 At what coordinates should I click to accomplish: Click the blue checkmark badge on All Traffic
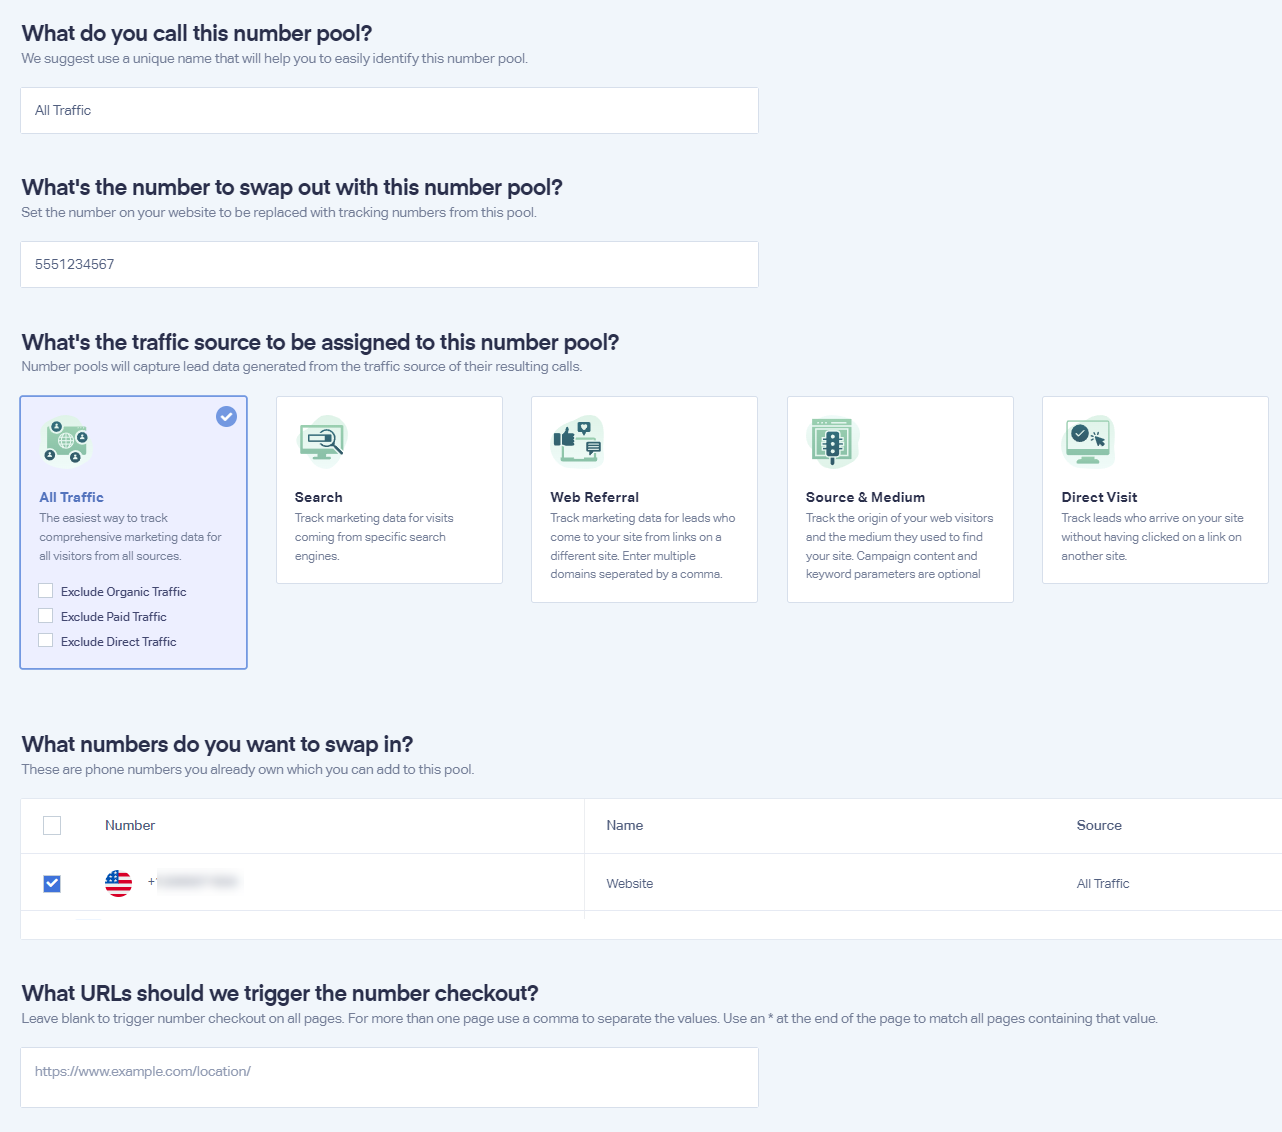227,416
